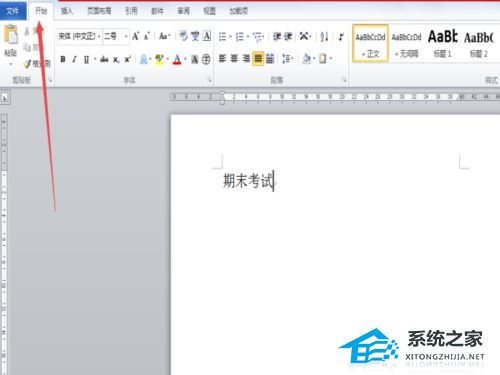Apply the Heading 2 style
The width and height of the screenshot is (500, 375).
pos(479,43)
